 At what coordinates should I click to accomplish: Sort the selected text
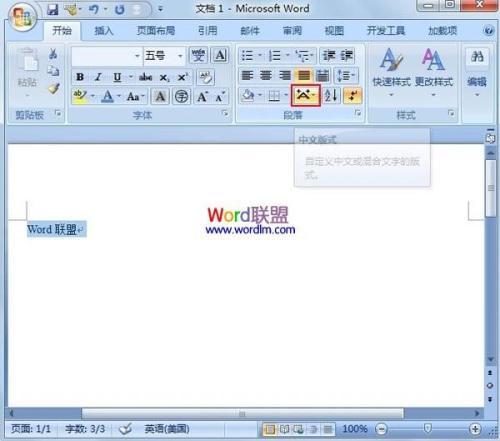coord(331,96)
